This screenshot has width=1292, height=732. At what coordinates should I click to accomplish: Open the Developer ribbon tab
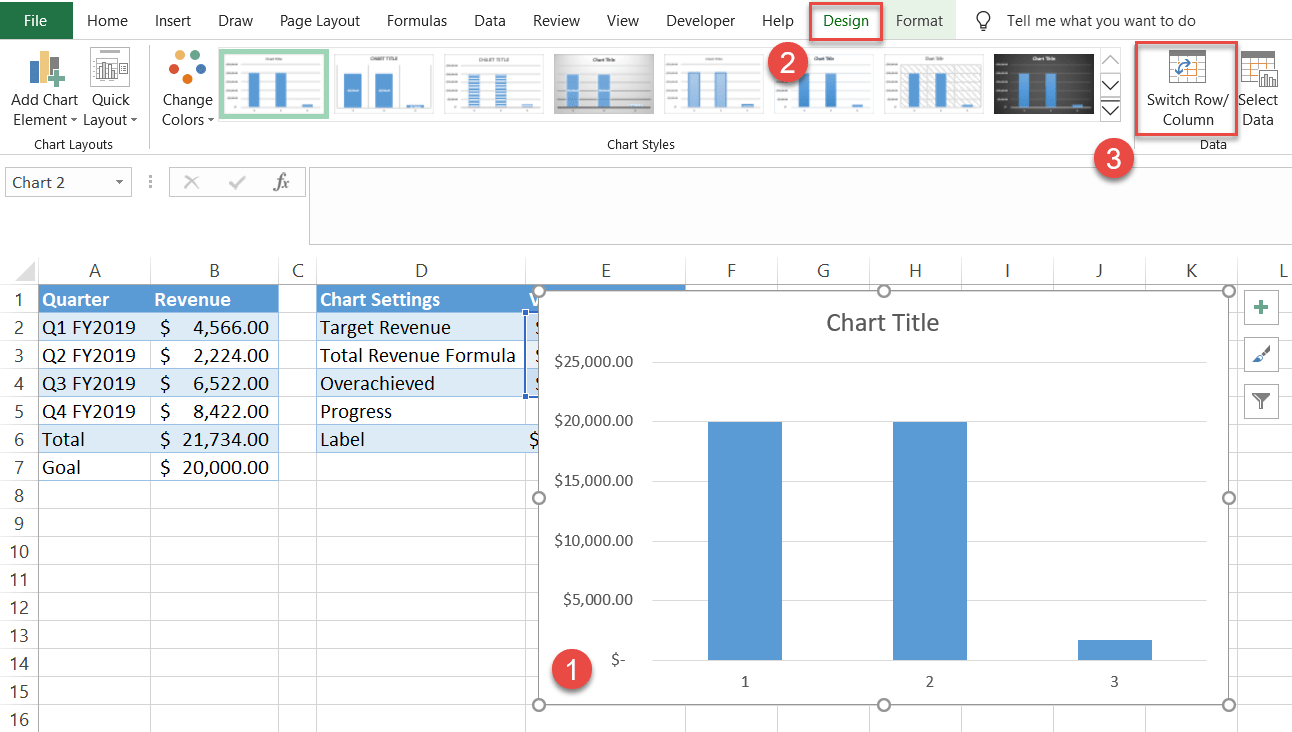(x=700, y=20)
